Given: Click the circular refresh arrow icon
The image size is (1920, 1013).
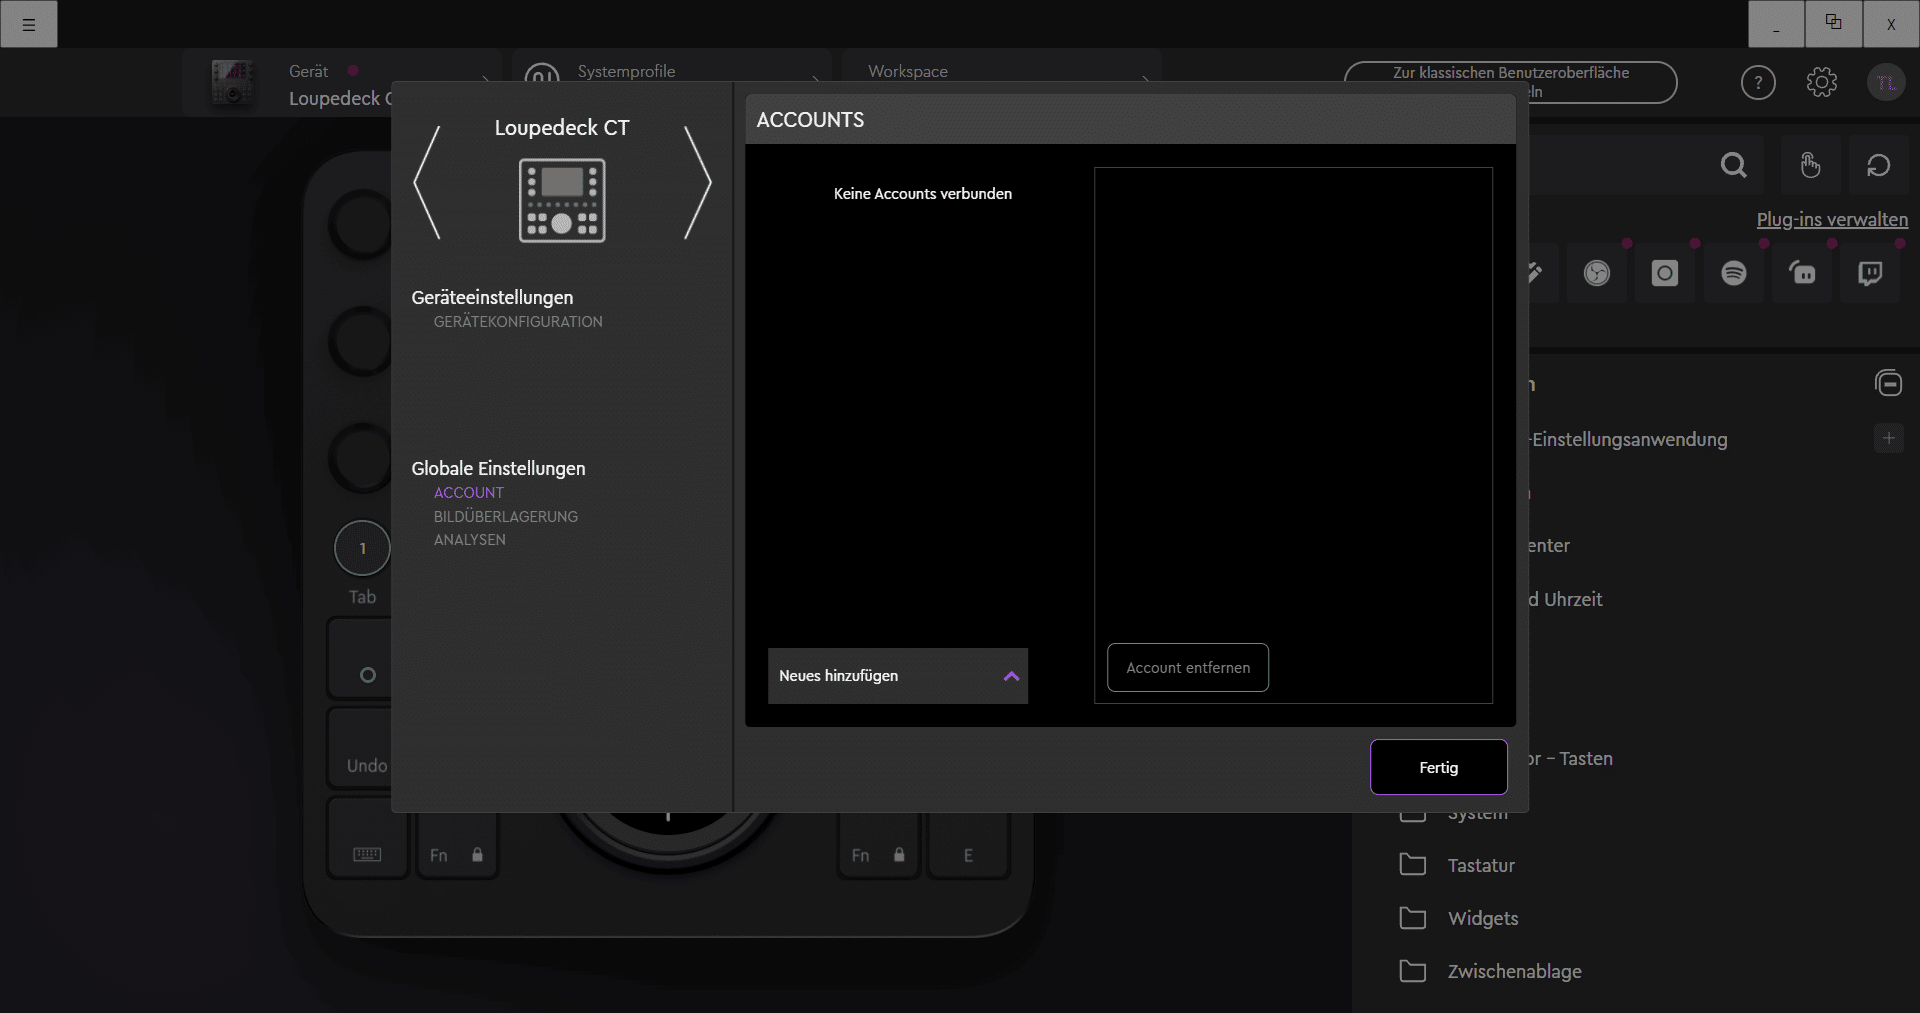Looking at the screenshot, I should [1878, 165].
